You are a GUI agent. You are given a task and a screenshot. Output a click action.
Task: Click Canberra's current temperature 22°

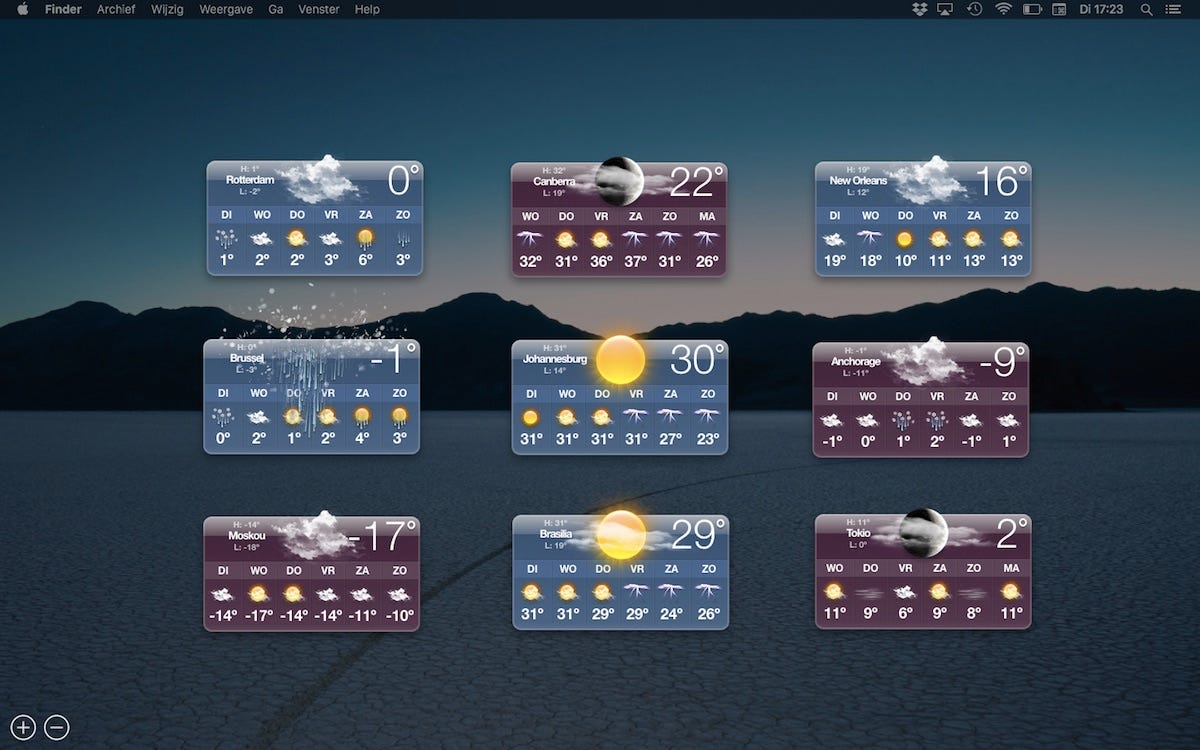[697, 183]
